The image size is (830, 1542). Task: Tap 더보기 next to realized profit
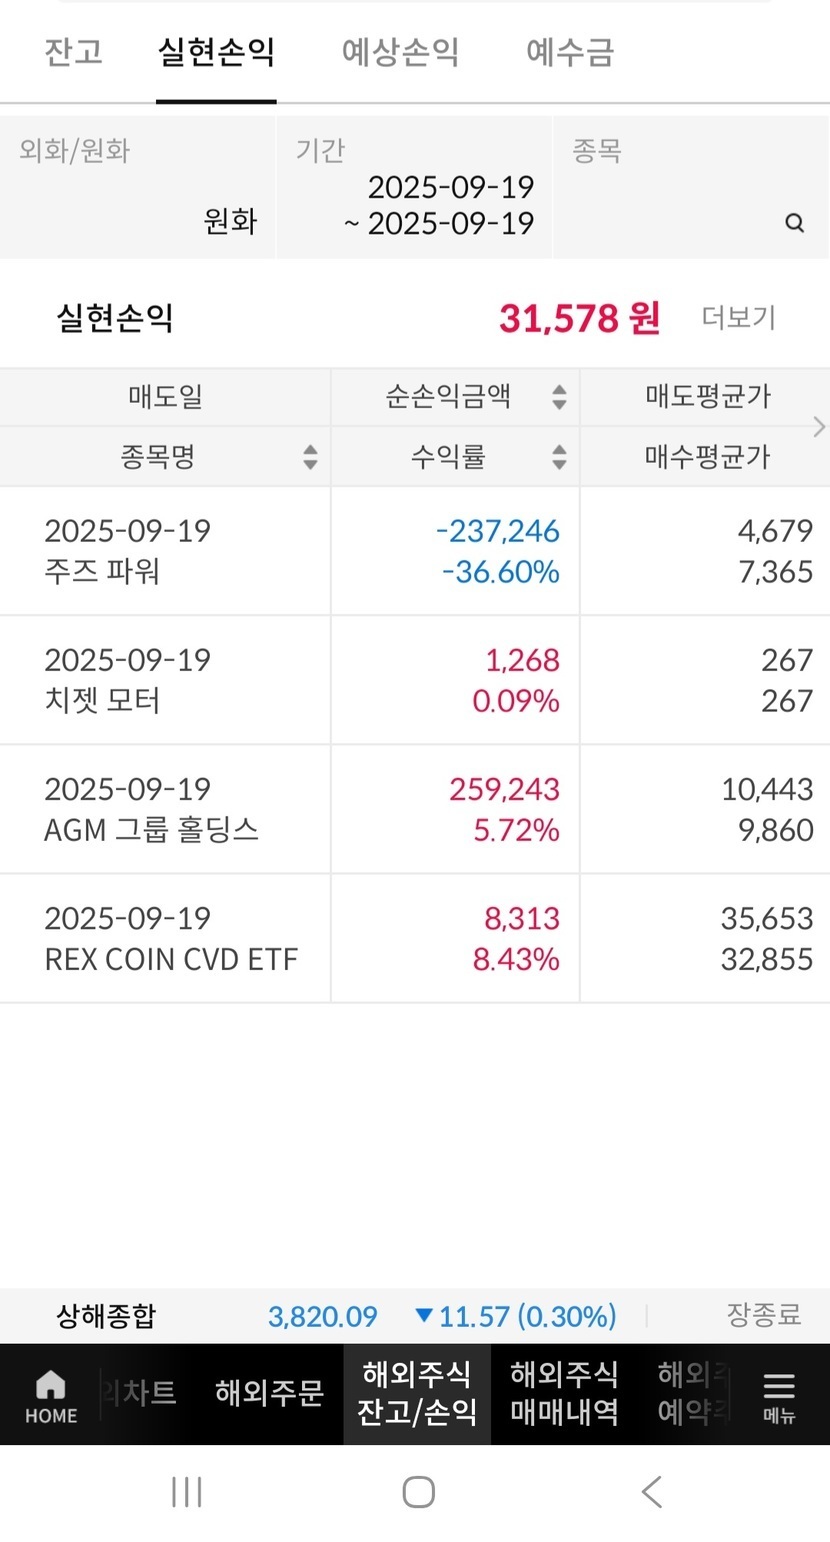[x=738, y=318]
